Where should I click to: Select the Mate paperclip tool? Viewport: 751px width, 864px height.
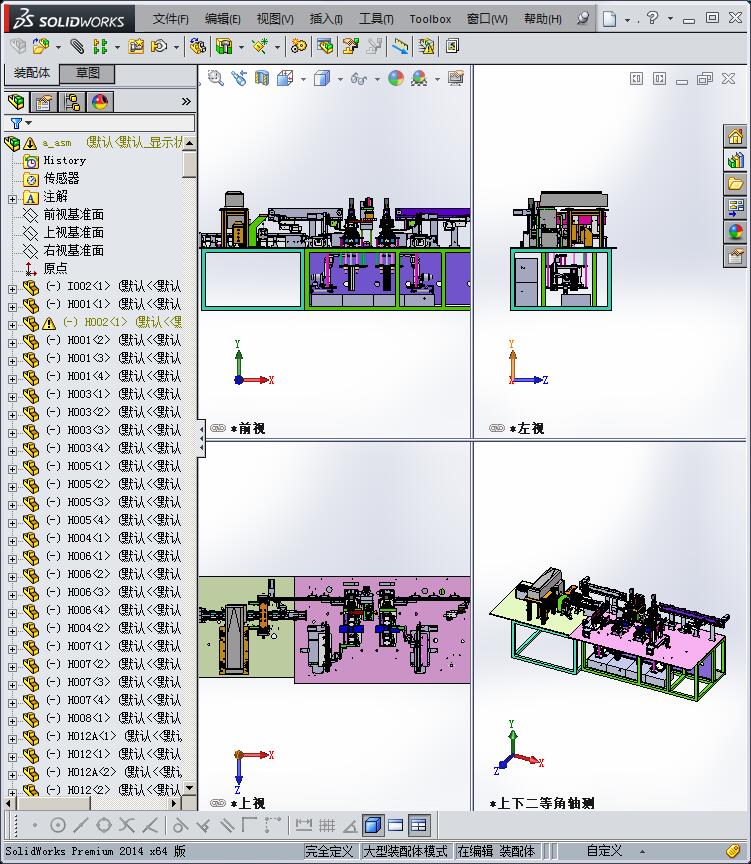click(x=77, y=46)
